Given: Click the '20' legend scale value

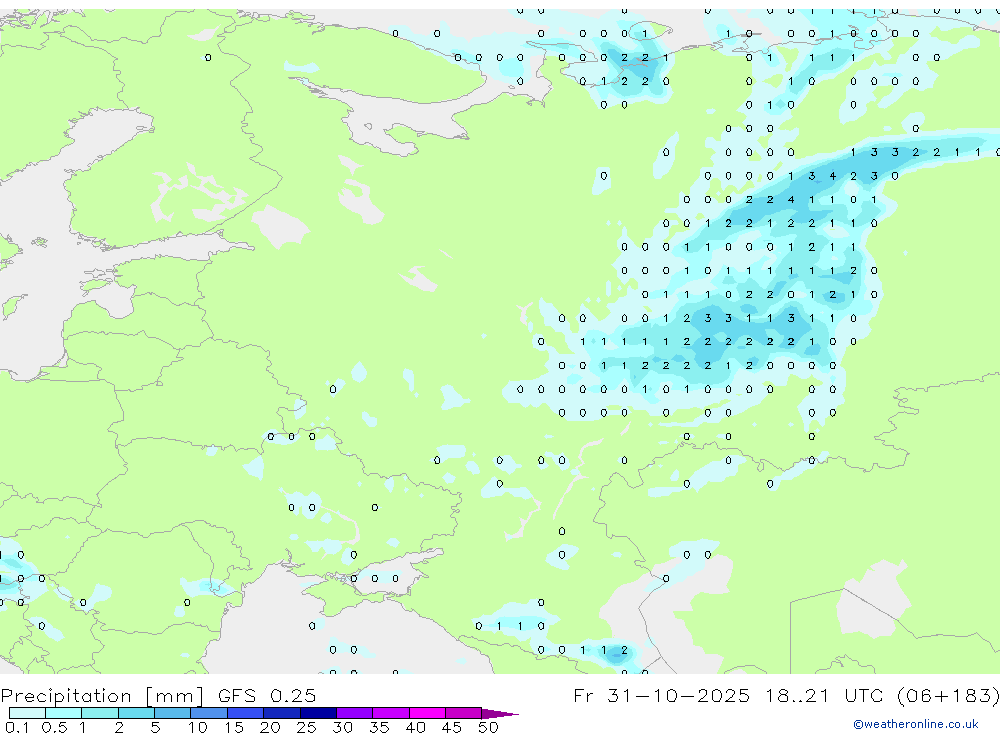Looking at the screenshot, I should click(x=270, y=727).
